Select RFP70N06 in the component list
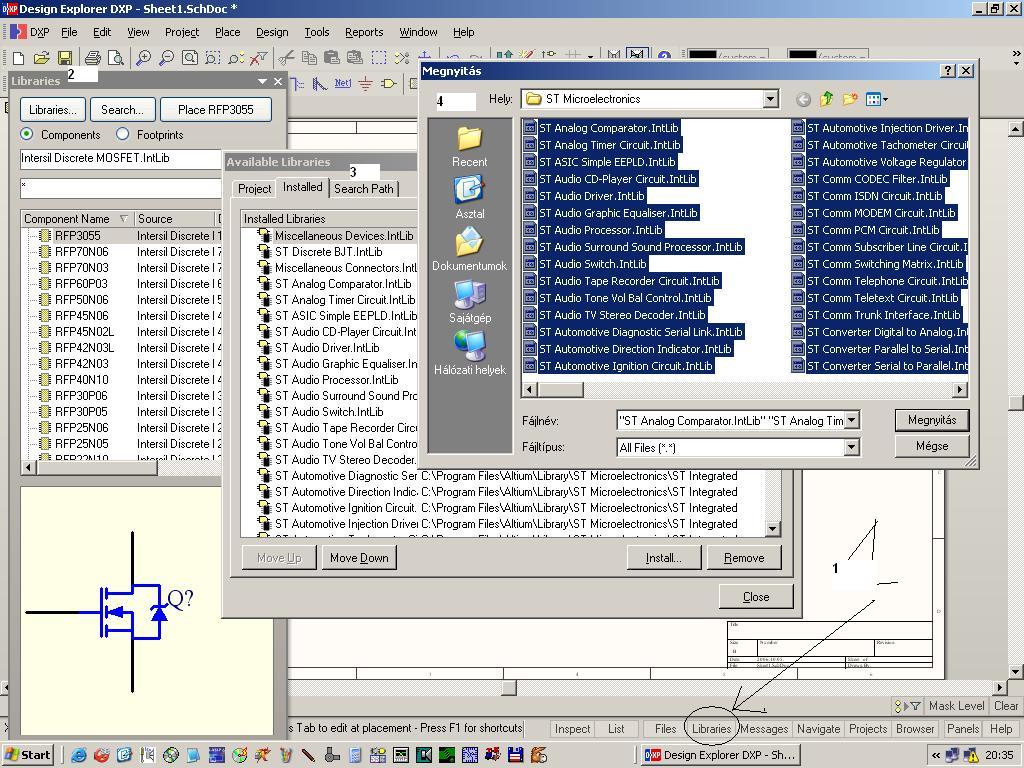1024x768 pixels. 82,251
